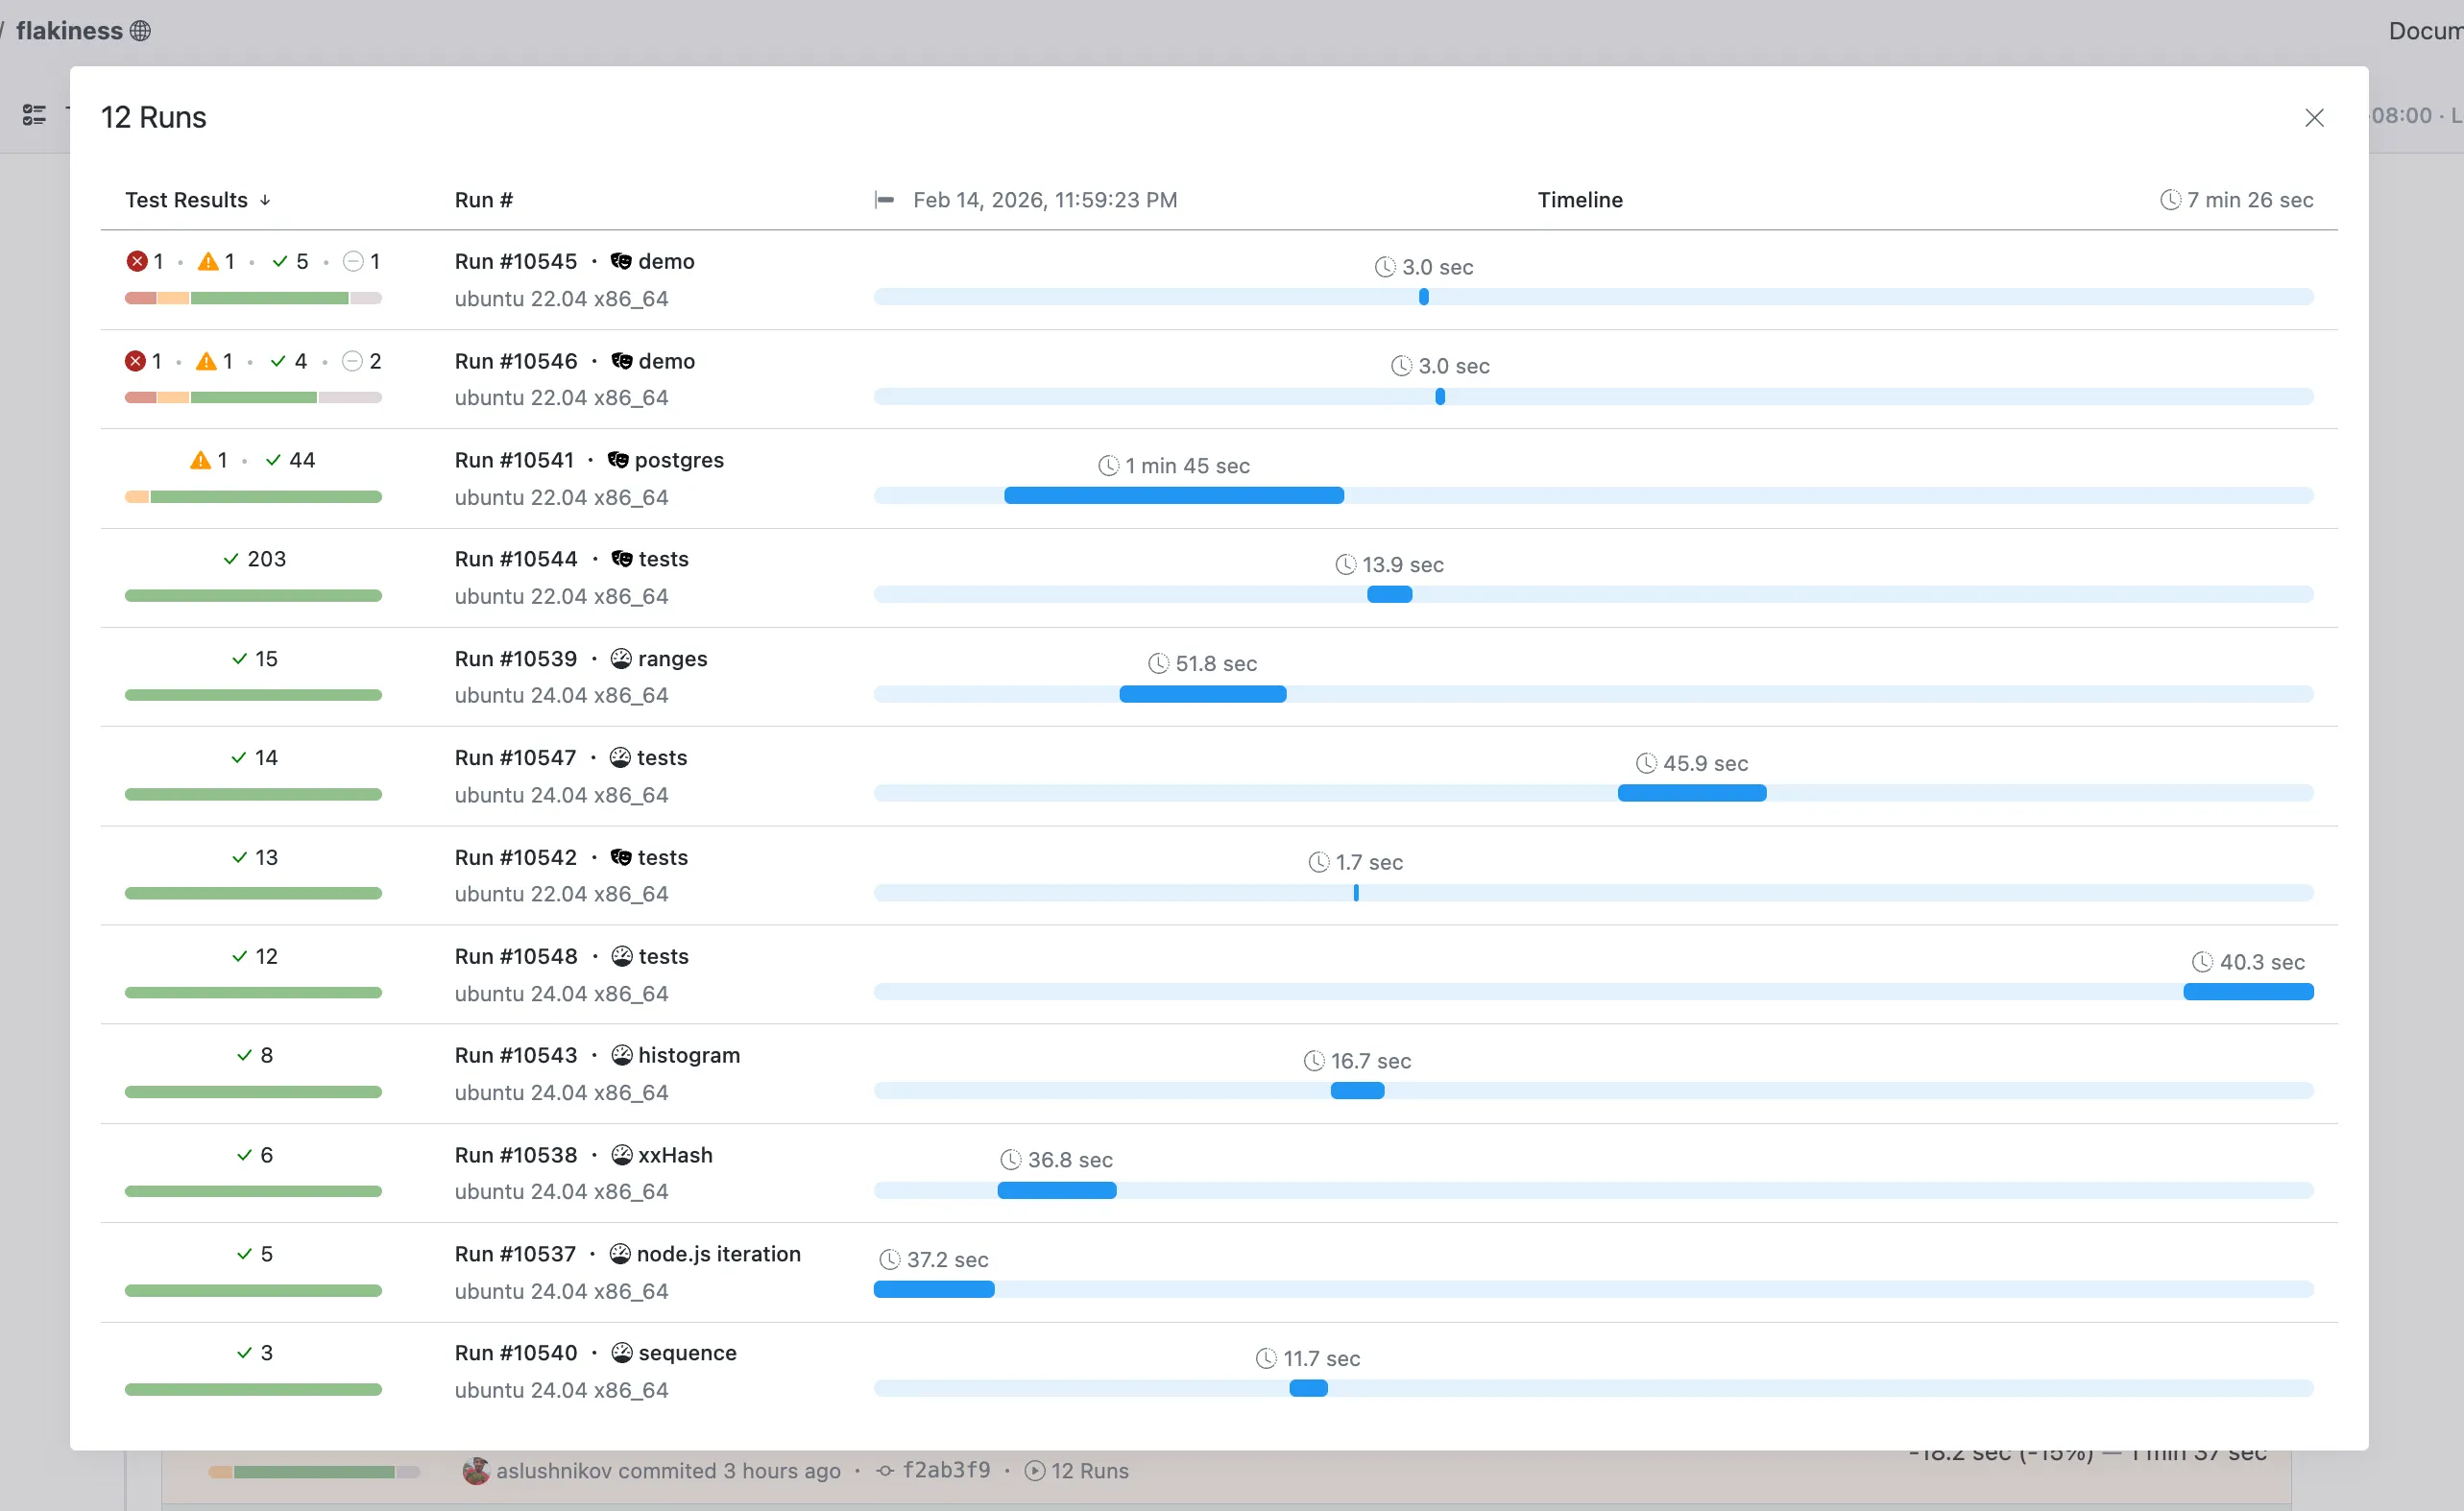Click the f2ab3f9 commit hash
This screenshot has height=1511, width=2464.
(945, 1471)
